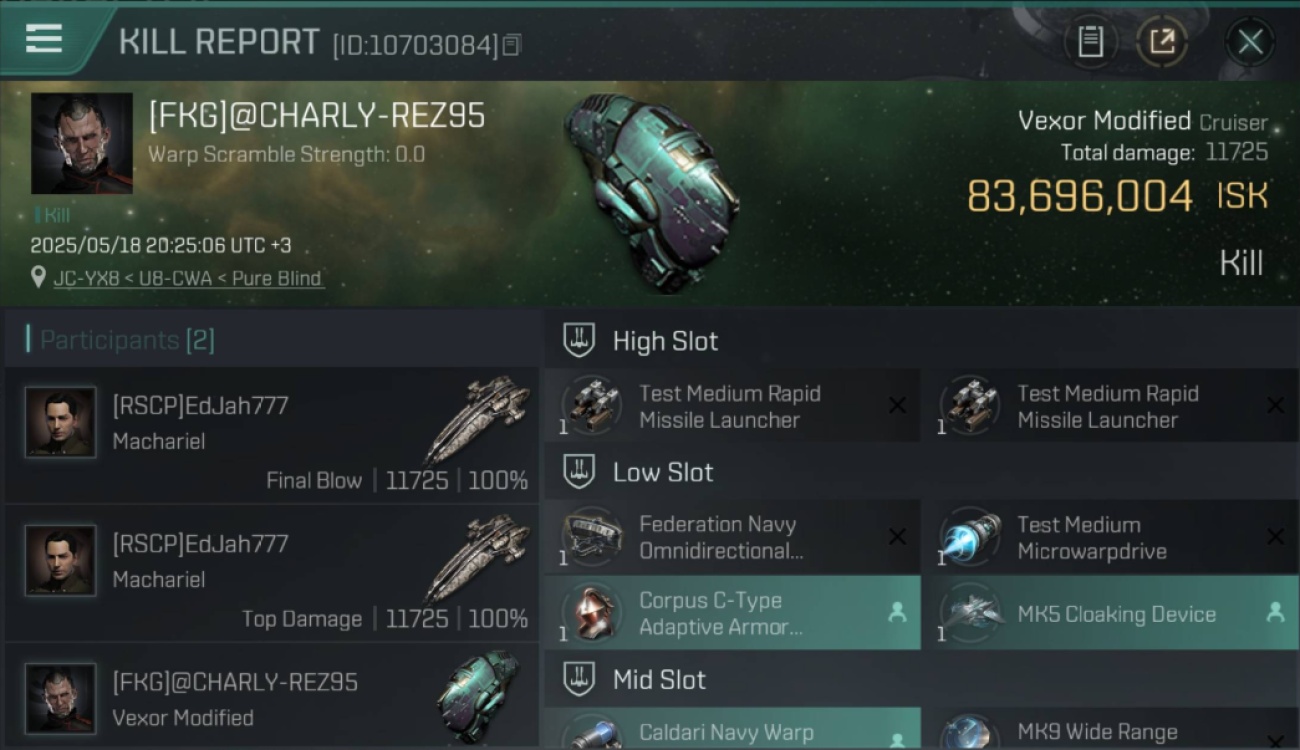The height and width of the screenshot is (750, 1300).
Task: Click the Federation Navy Omnidirectional module
Action: click(x=732, y=537)
